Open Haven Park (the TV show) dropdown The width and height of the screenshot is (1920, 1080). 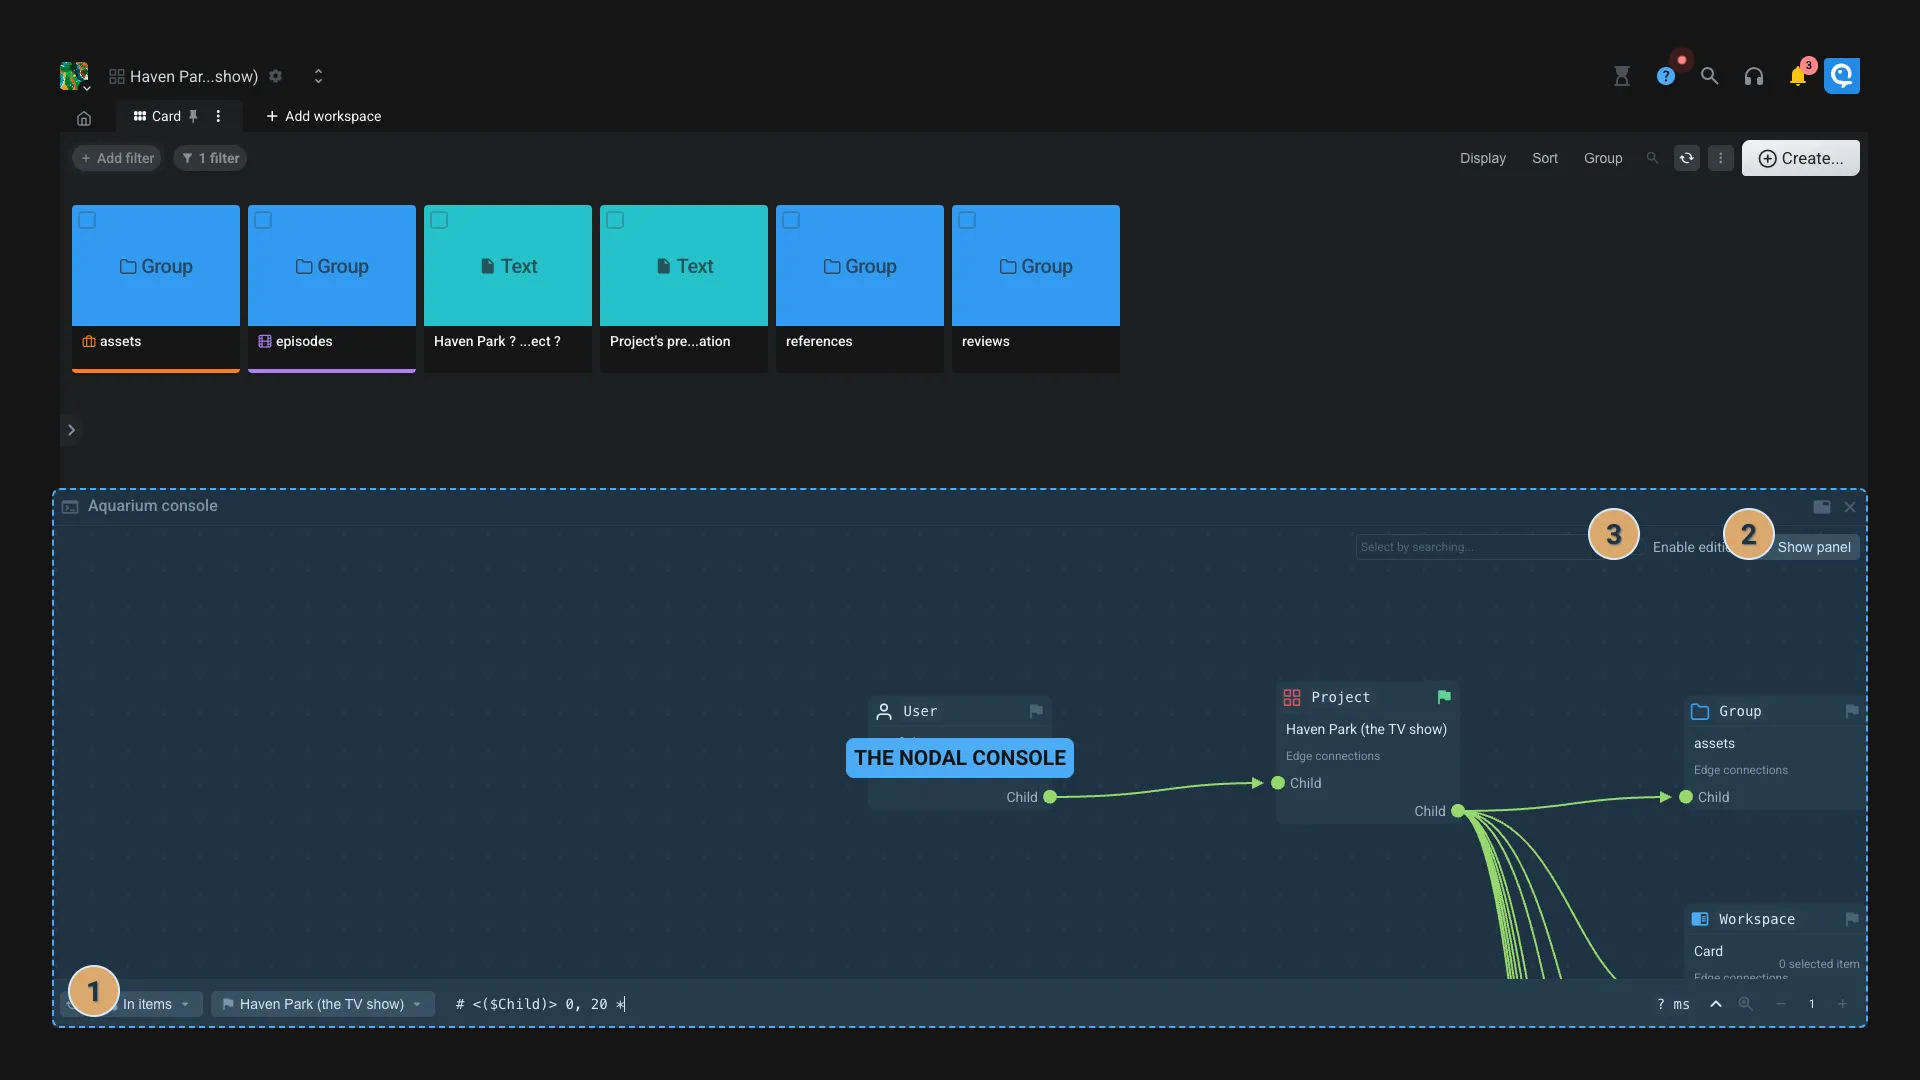point(322,1004)
